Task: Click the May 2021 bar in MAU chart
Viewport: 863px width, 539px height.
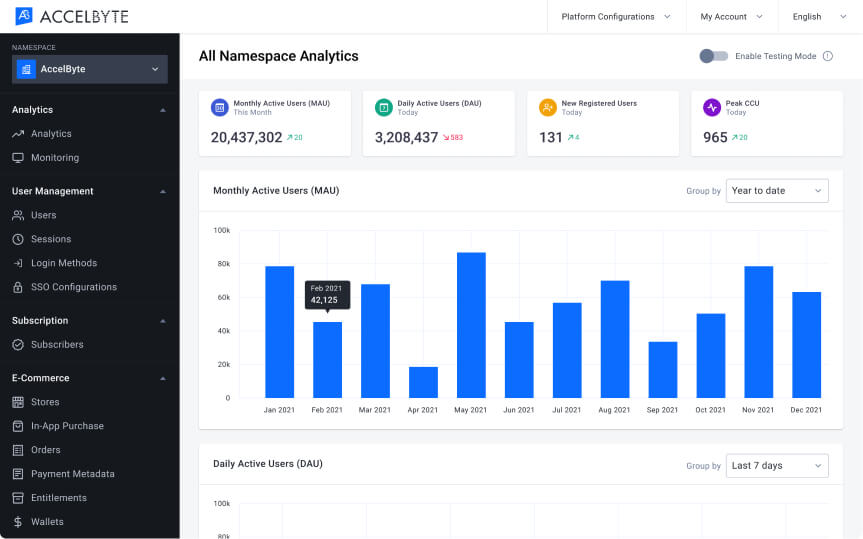Action: (471, 325)
